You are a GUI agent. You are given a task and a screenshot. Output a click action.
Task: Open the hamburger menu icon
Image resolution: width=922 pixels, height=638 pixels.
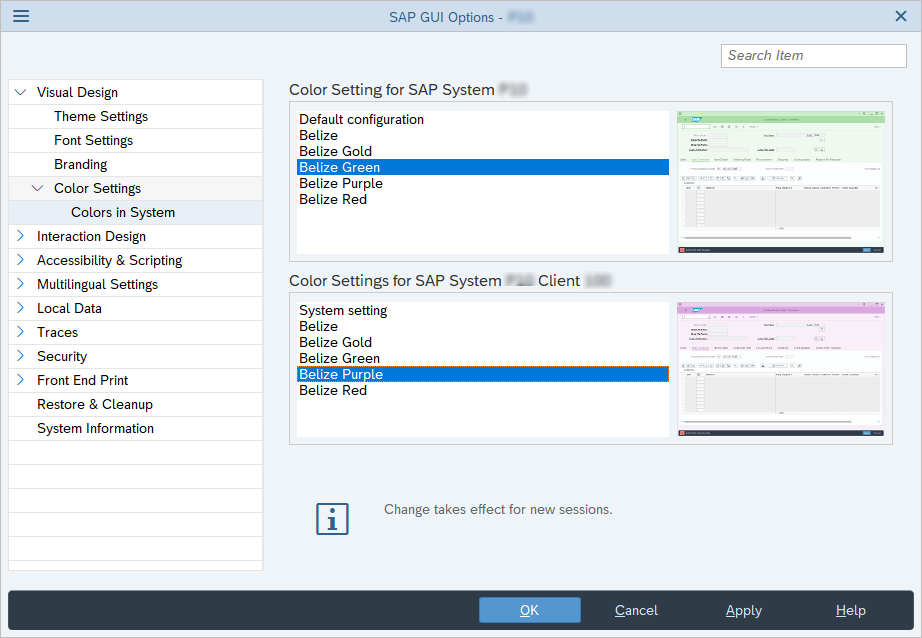[x=21, y=16]
